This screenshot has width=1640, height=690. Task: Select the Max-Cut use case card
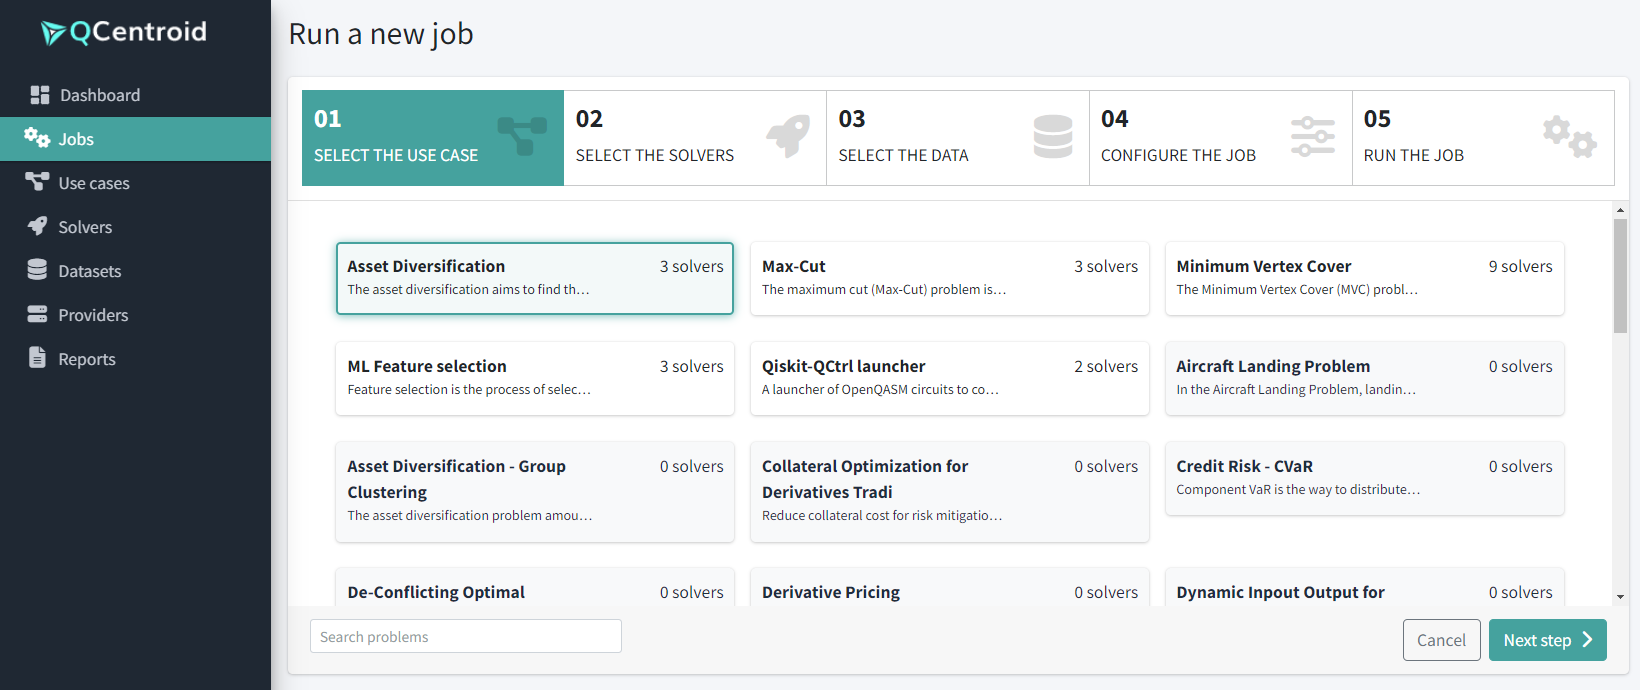pos(949,278)
